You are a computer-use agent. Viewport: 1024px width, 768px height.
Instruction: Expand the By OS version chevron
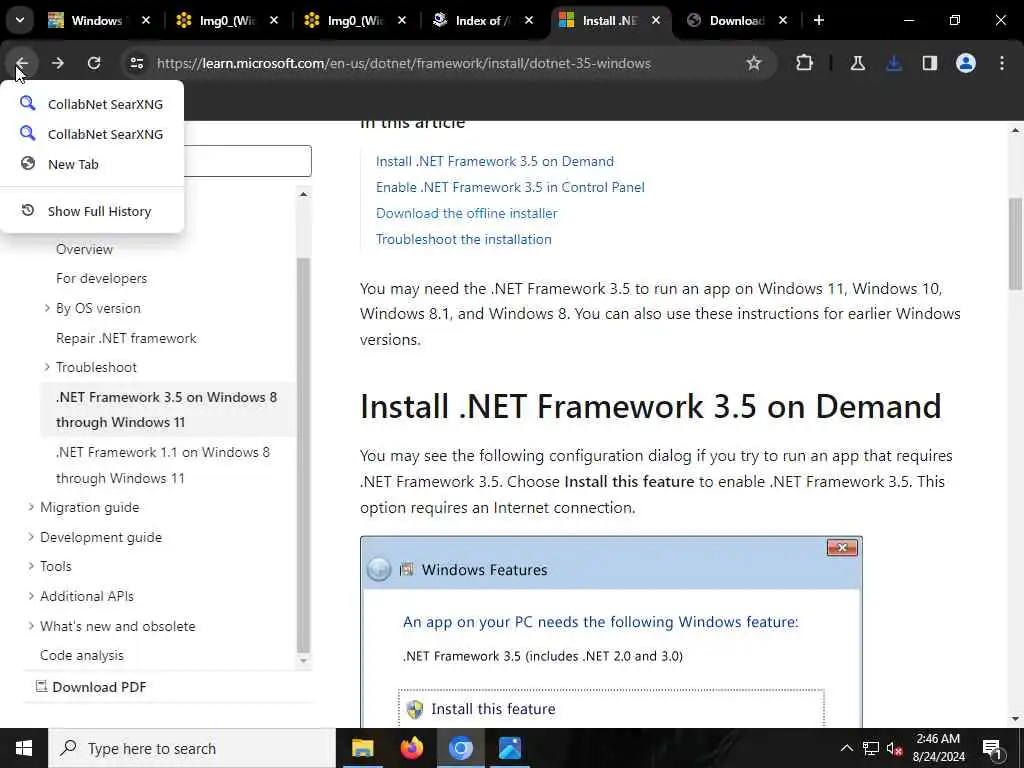[x=47, y=308]
